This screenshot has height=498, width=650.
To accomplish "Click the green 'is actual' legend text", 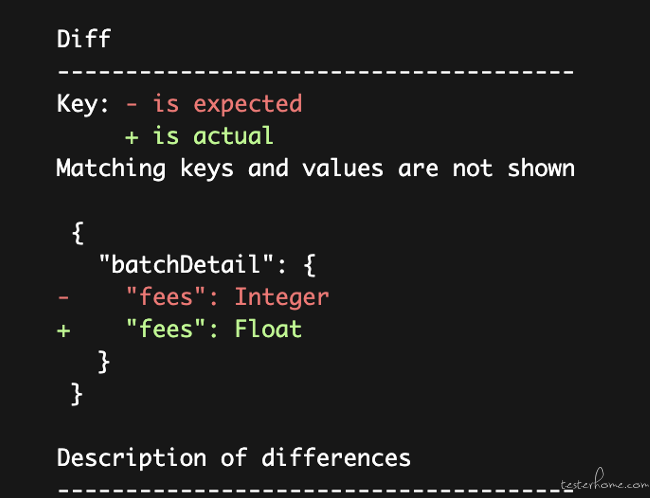I will click(x=213, y=136).
